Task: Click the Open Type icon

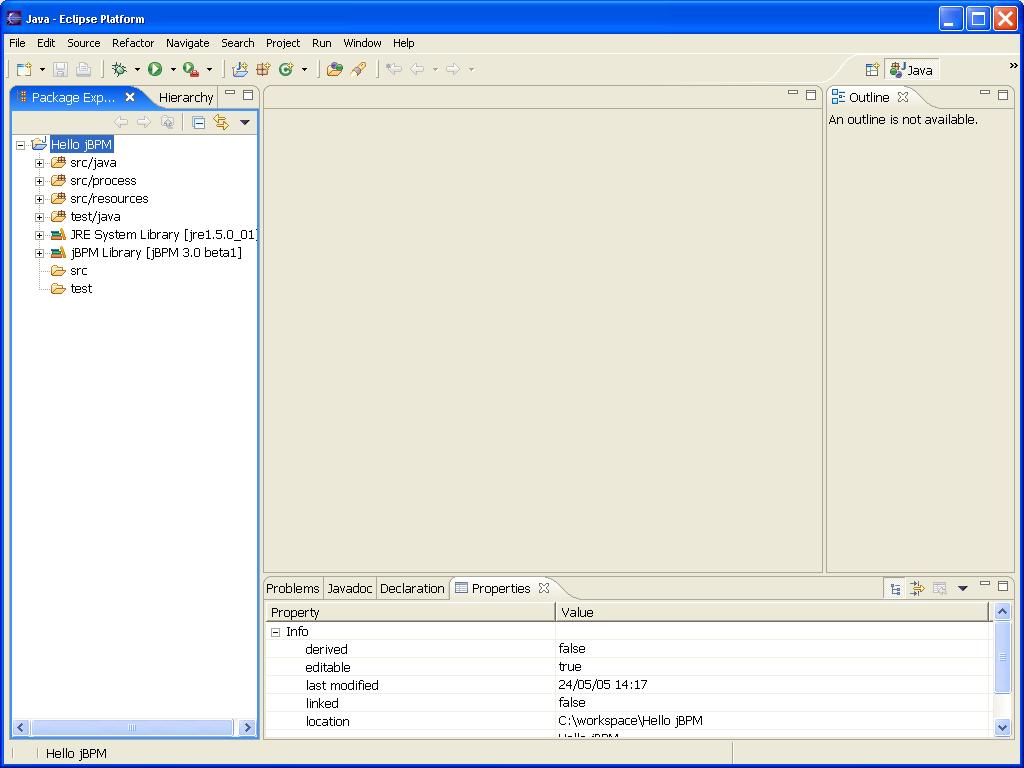Action: (x=335, y=69)
